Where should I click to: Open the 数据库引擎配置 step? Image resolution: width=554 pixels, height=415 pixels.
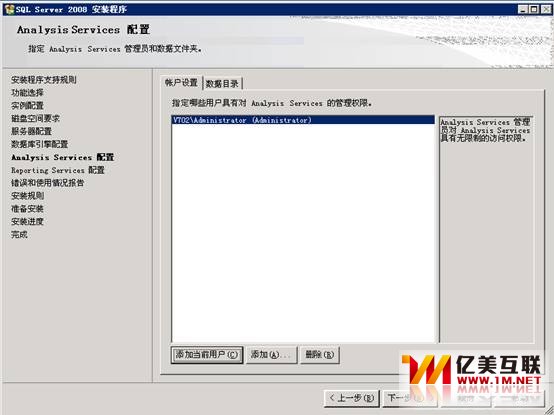(x=39, y=144)
